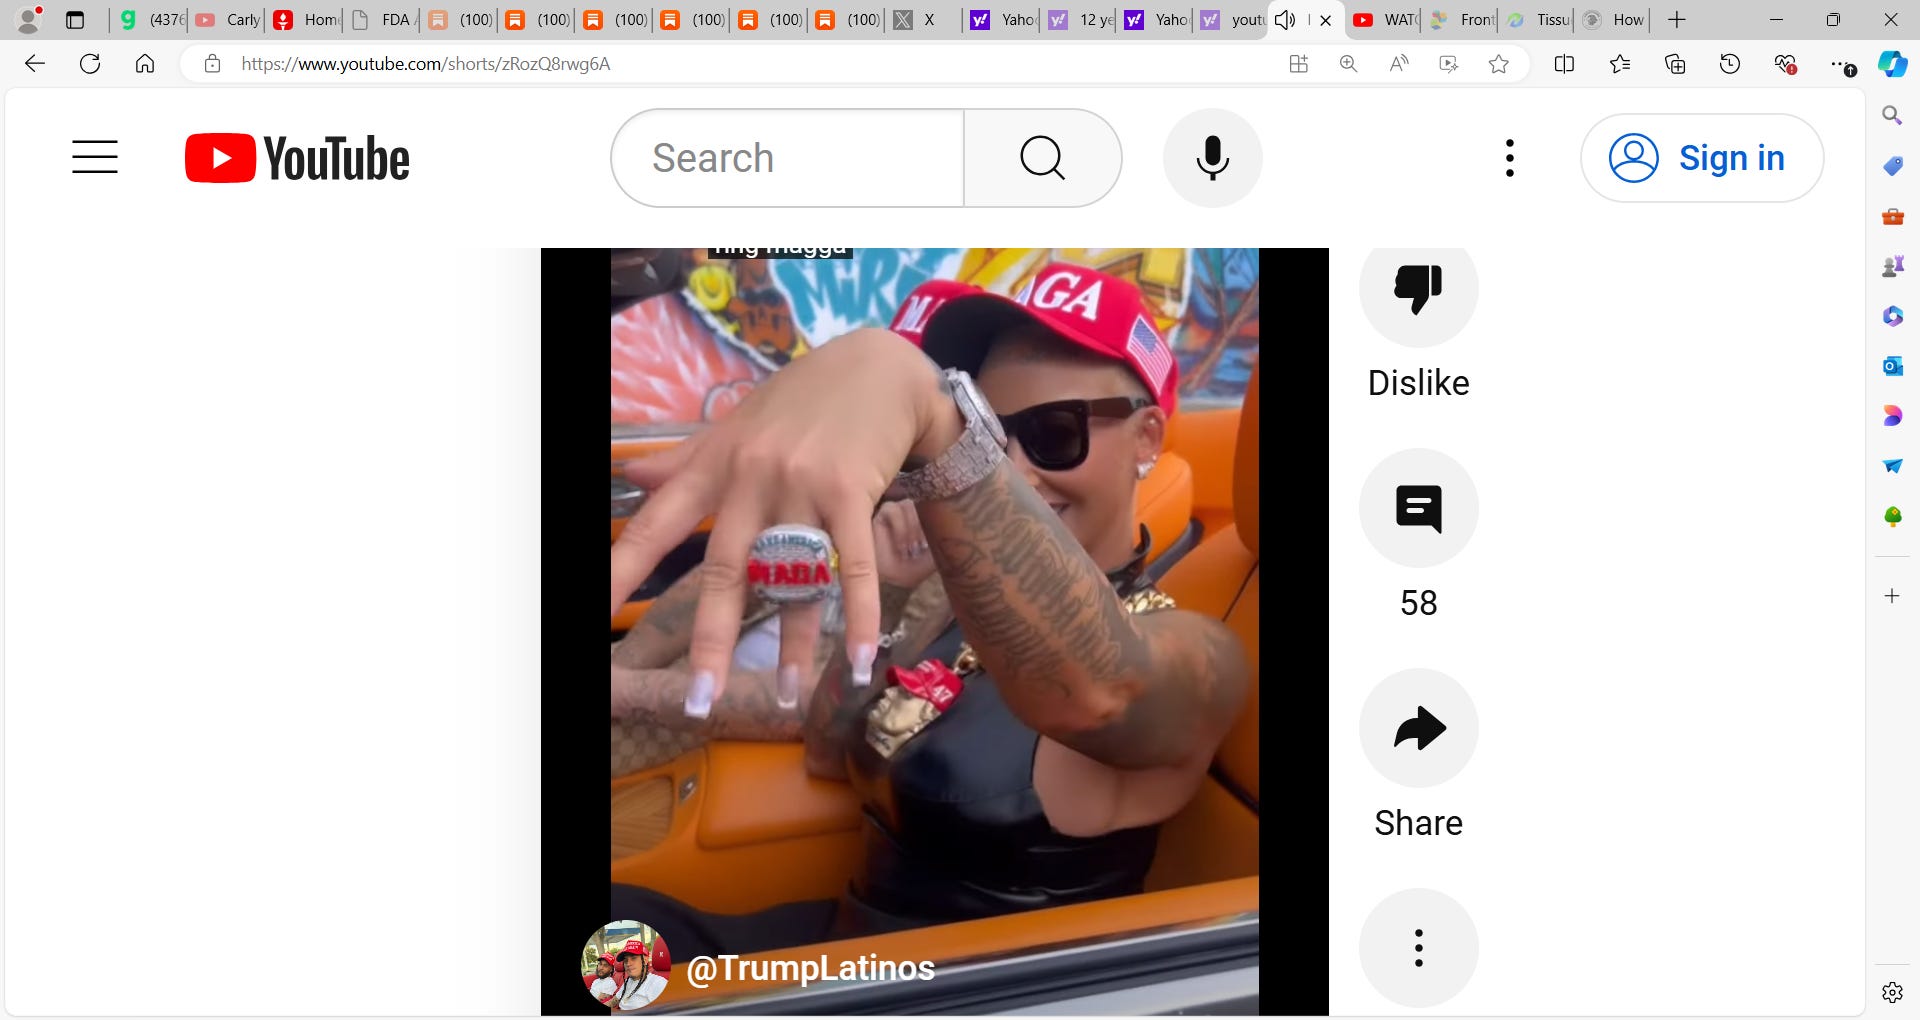The height and width of the screenshot is (1020, 1920).
Task: Switch to the WAT YouTube tab
Action: click(x=1384, y=20)
